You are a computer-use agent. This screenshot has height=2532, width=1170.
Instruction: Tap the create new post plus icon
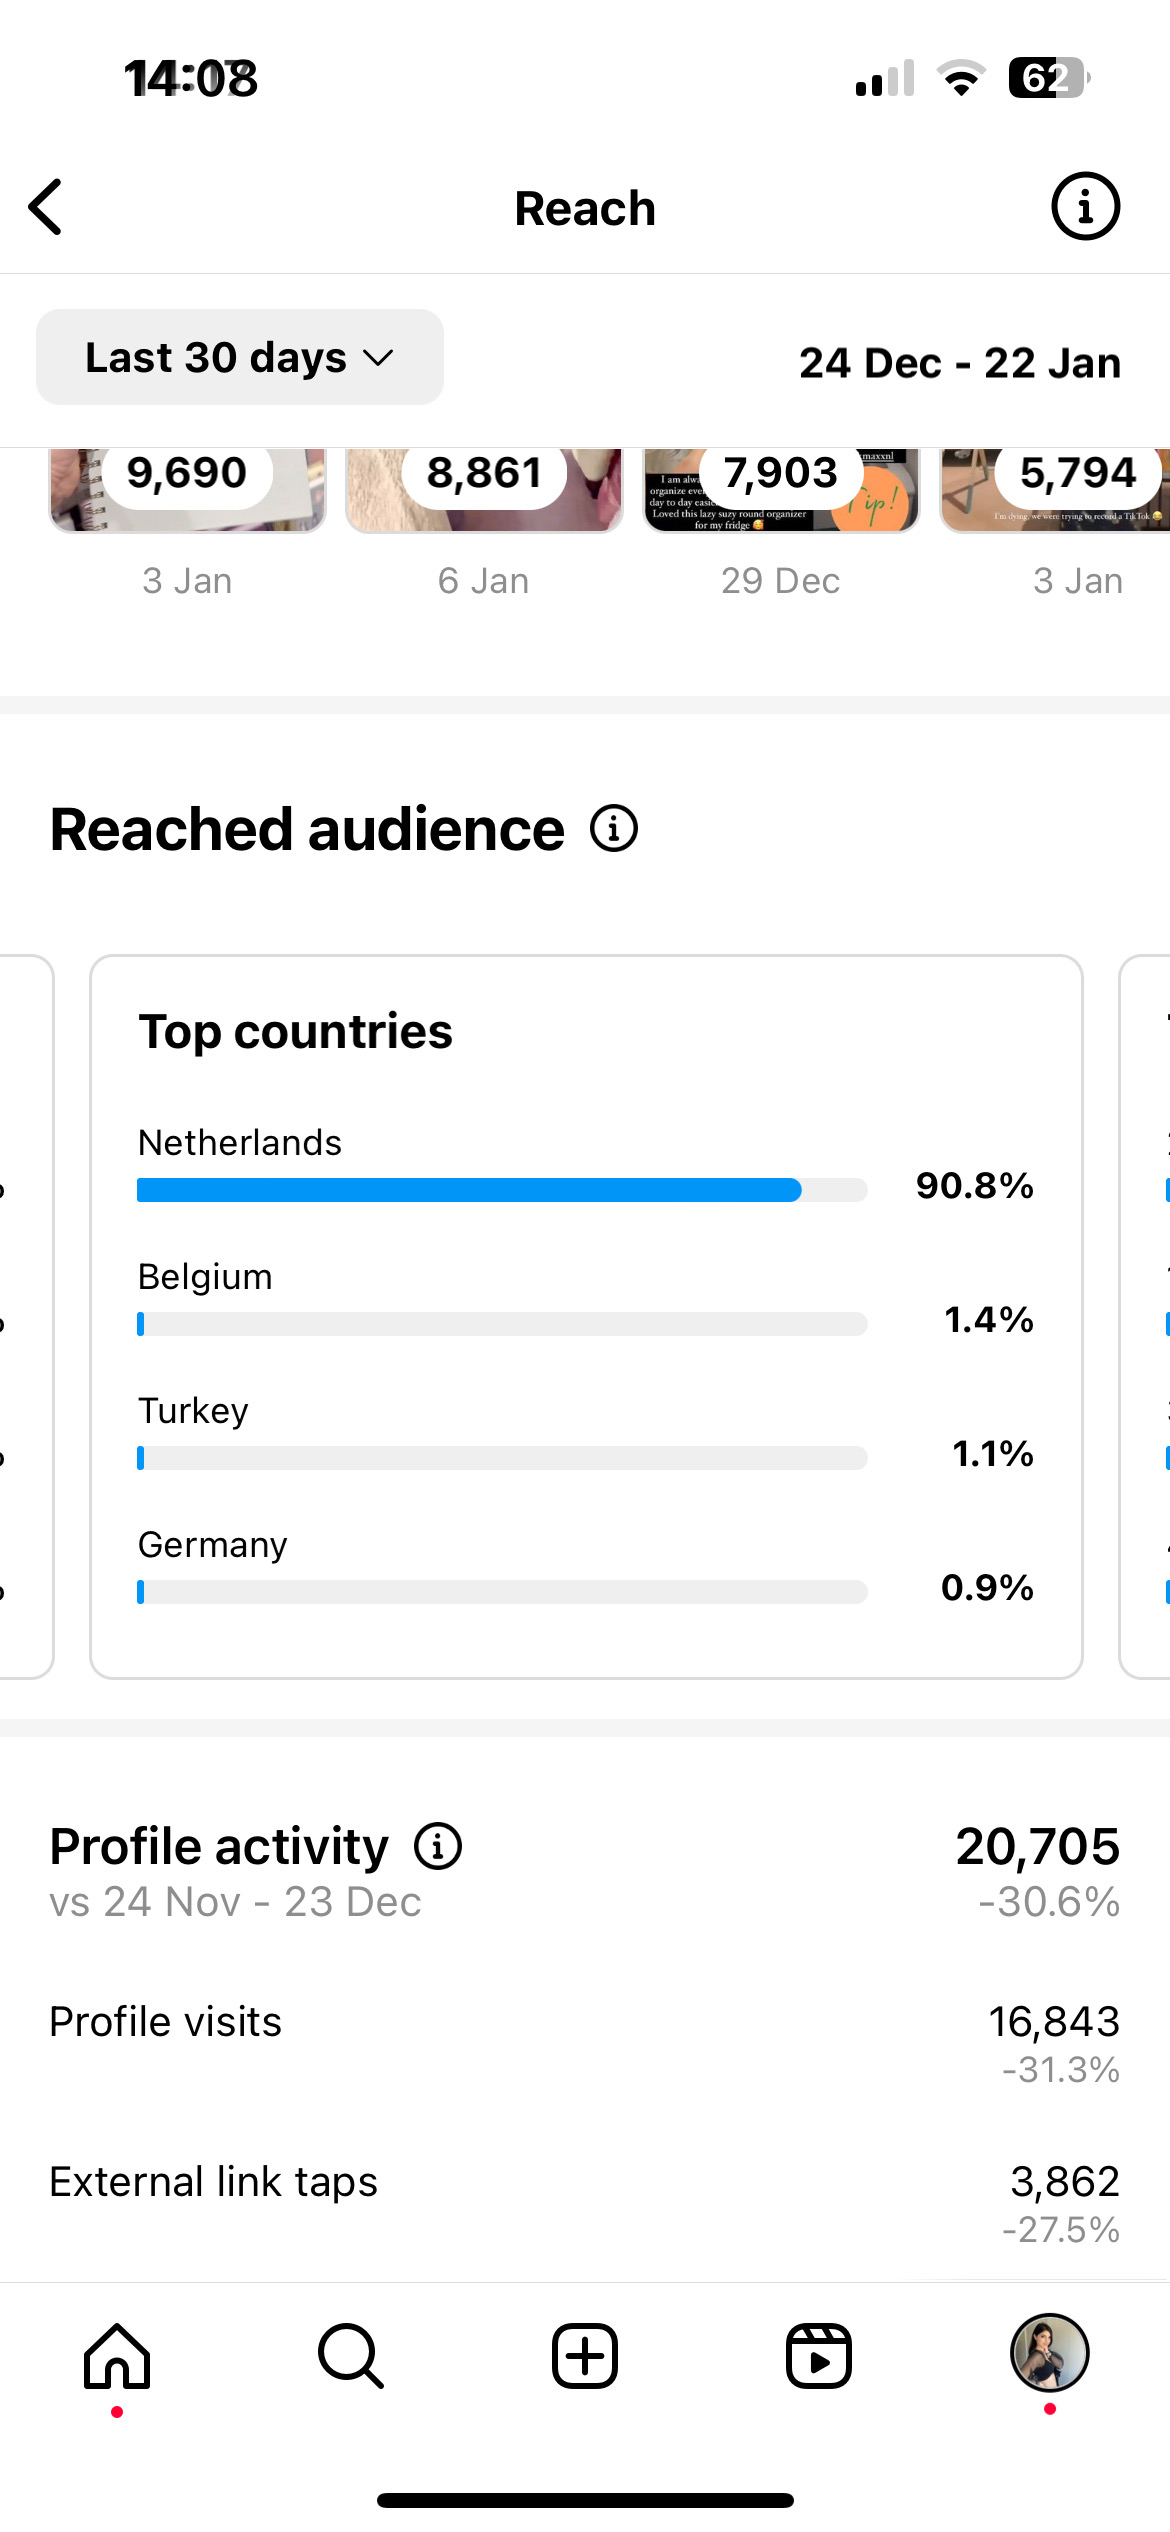coord(585,2356)
